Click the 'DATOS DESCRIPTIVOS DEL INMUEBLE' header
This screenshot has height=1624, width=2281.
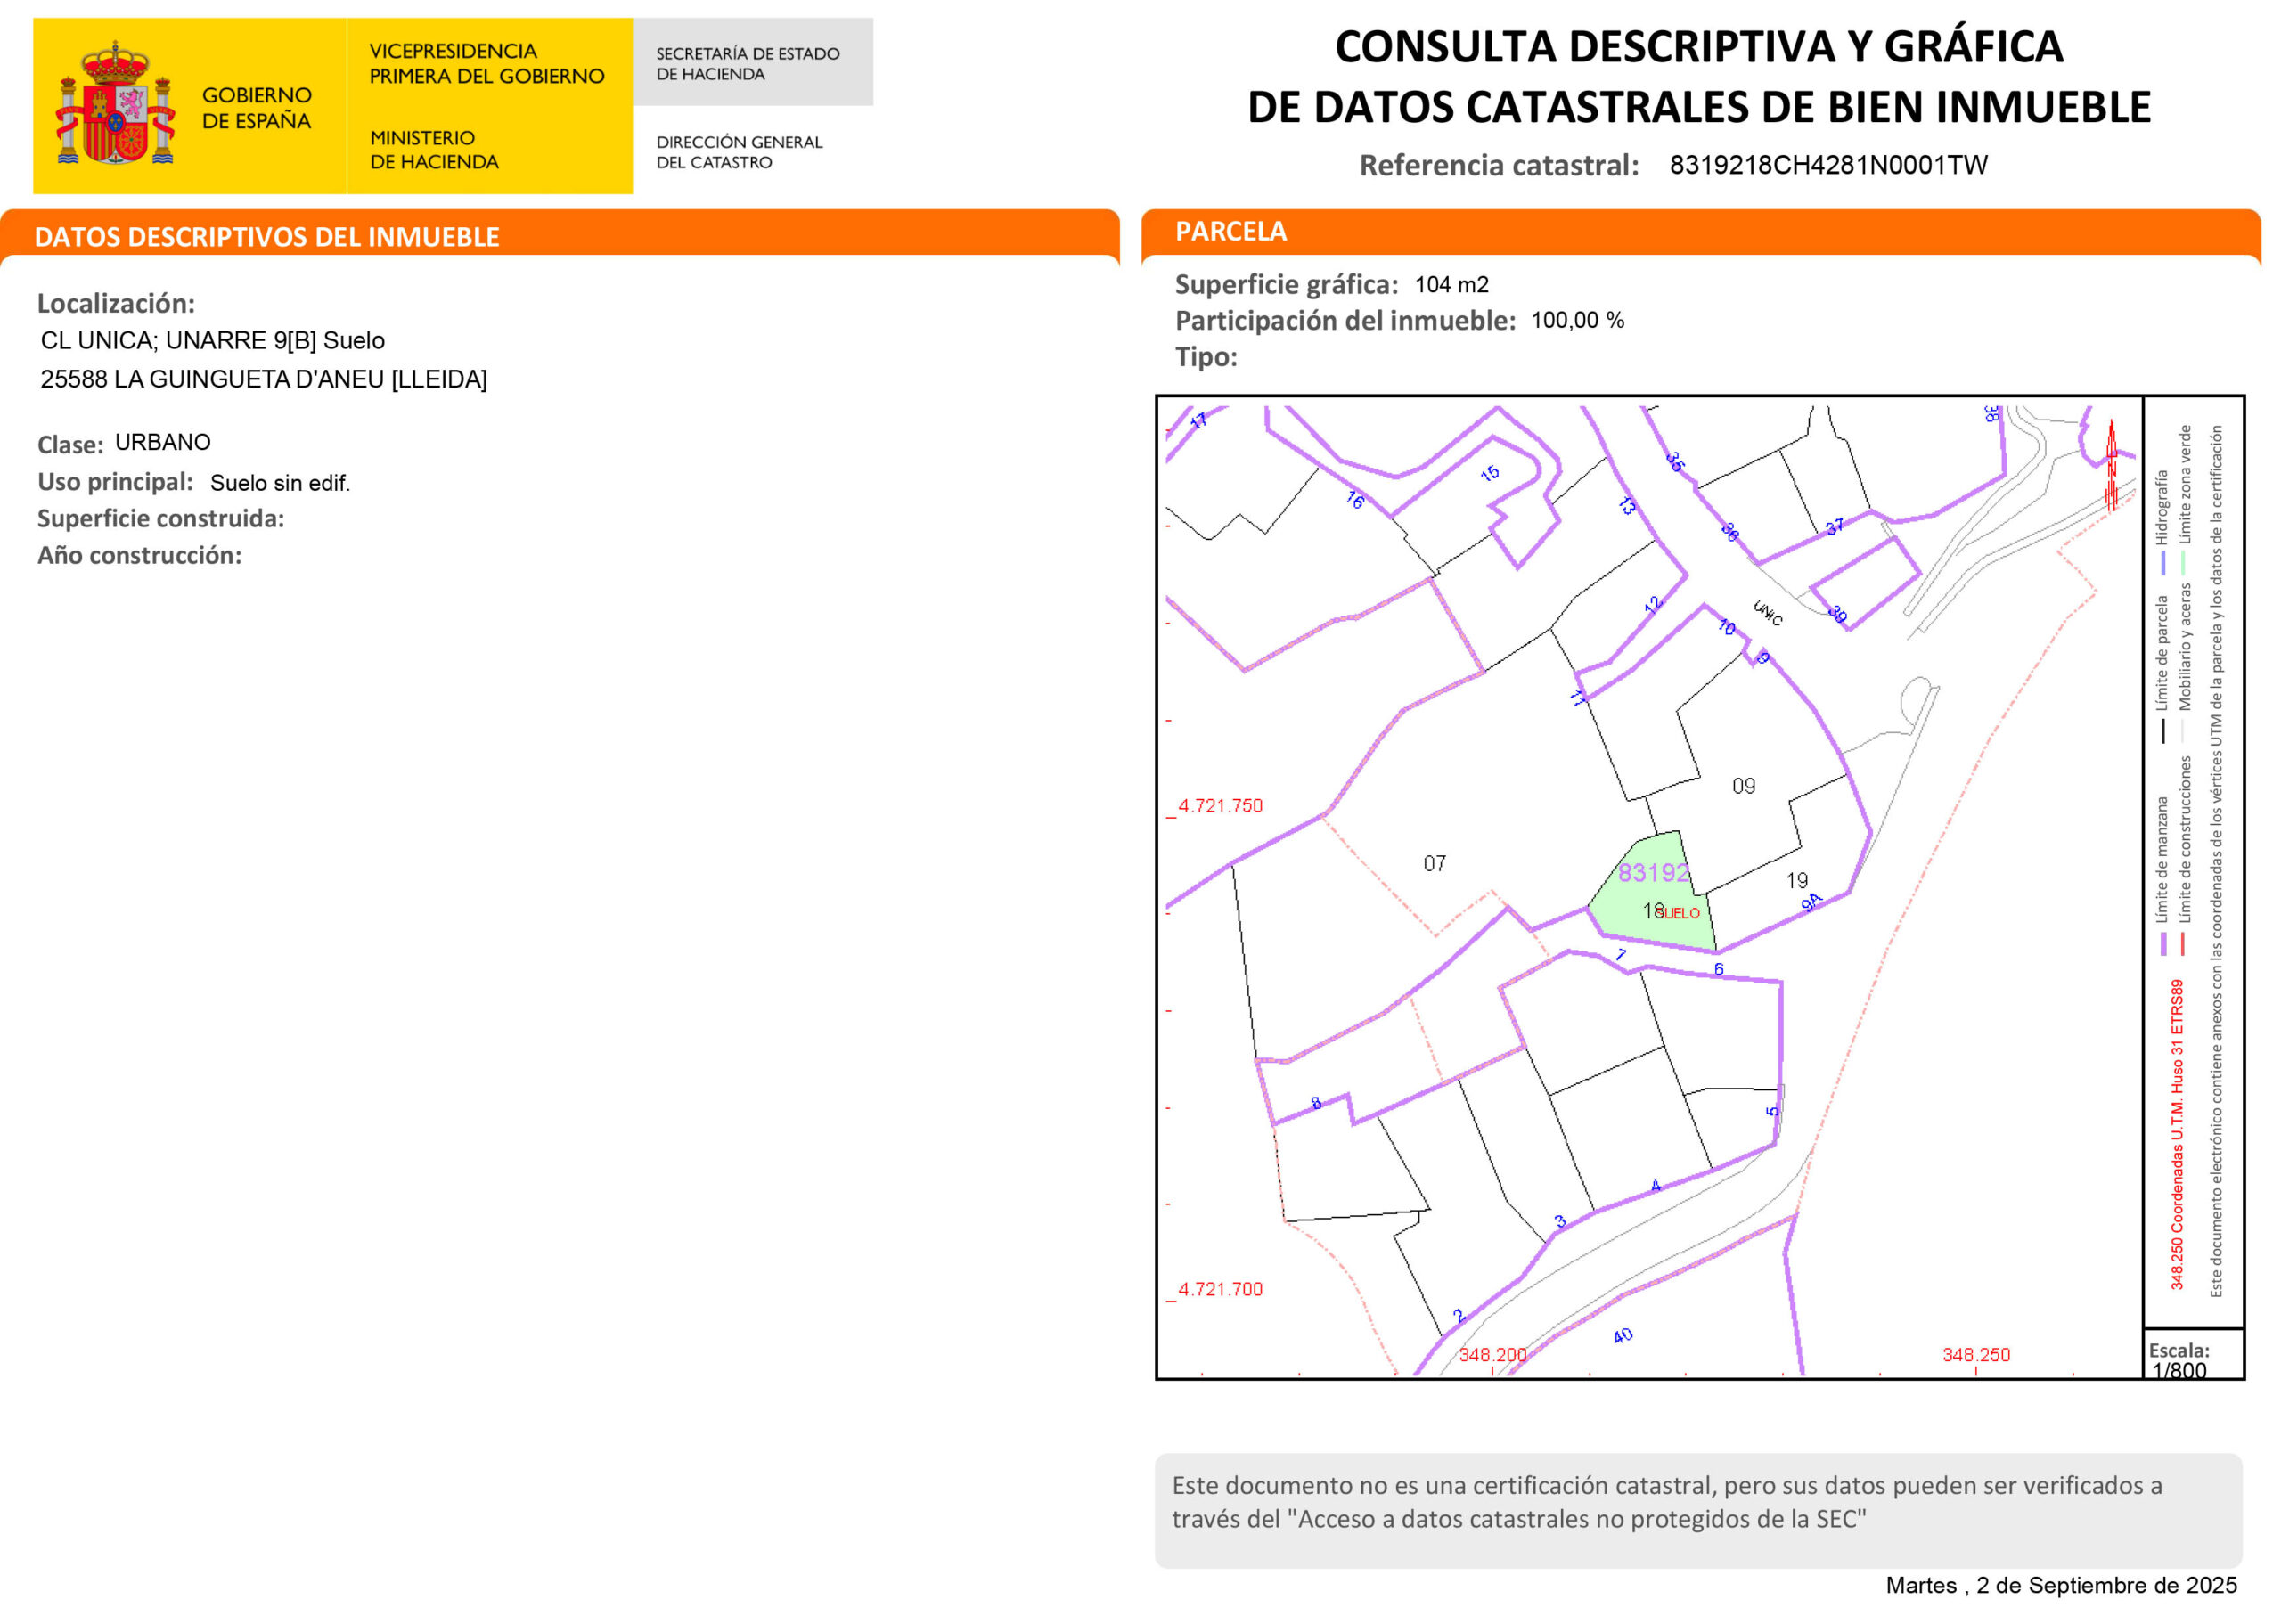(266, 237)
